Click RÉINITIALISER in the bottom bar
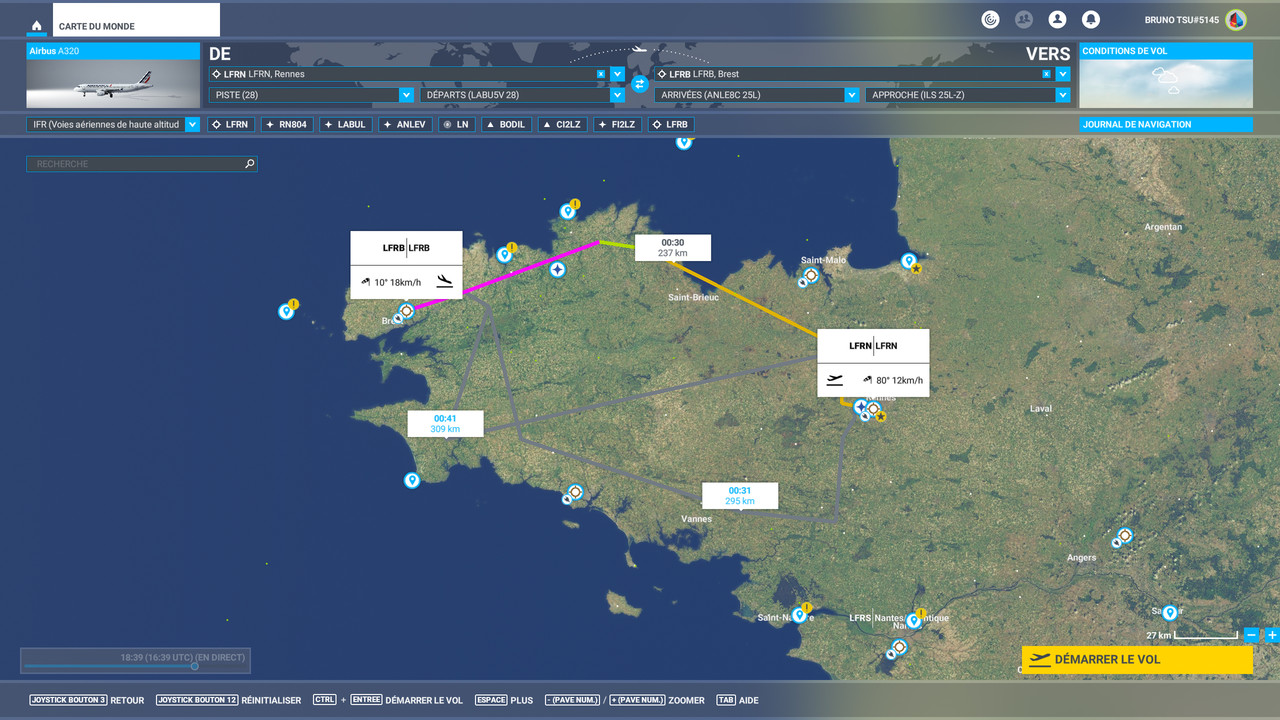The width and height of the screenshot is (1280, 720). (x=271, y=700)
